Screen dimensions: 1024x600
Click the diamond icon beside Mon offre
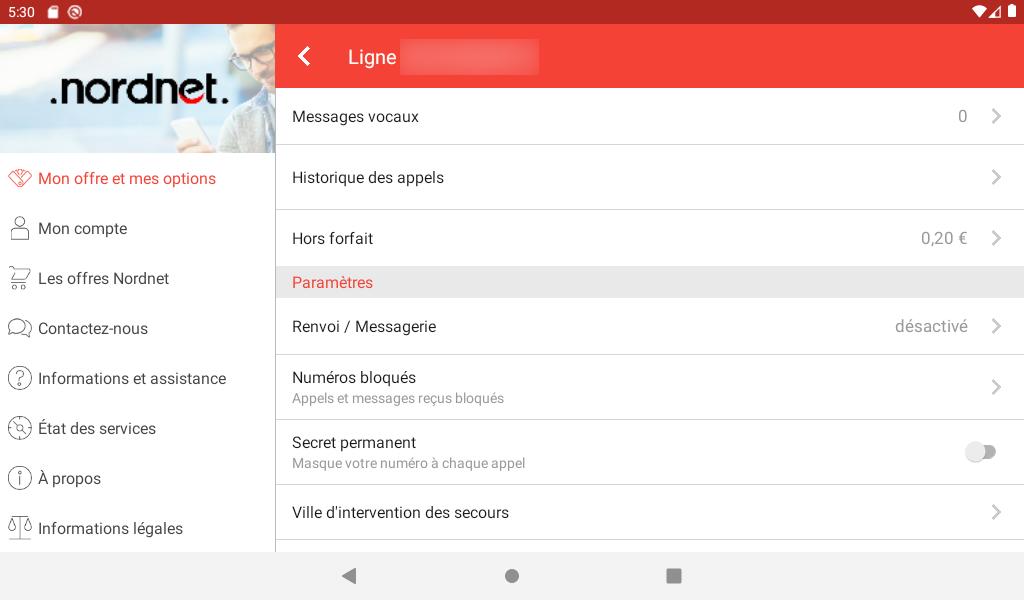click(x=20, y=179)
